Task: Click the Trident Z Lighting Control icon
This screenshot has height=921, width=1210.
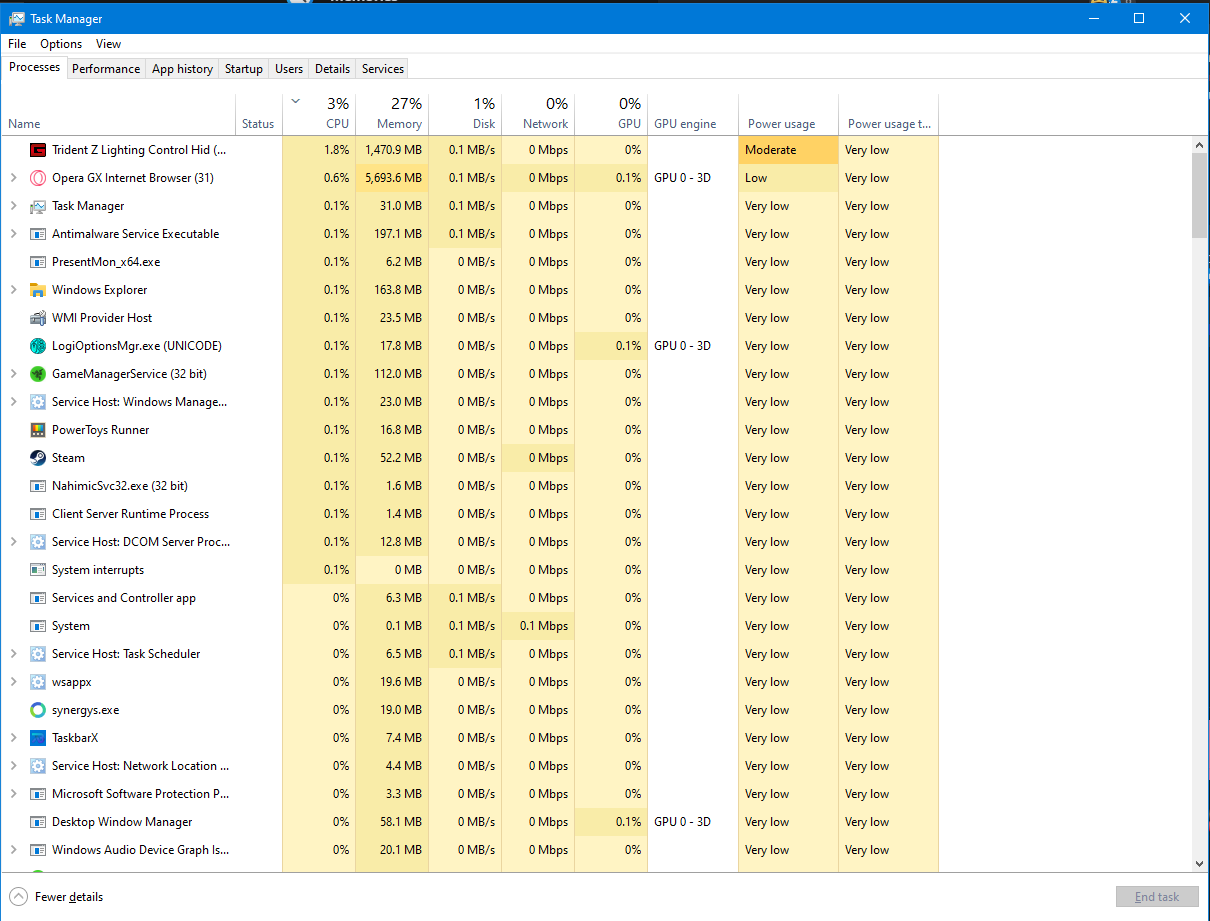Action: pos(38,150)
